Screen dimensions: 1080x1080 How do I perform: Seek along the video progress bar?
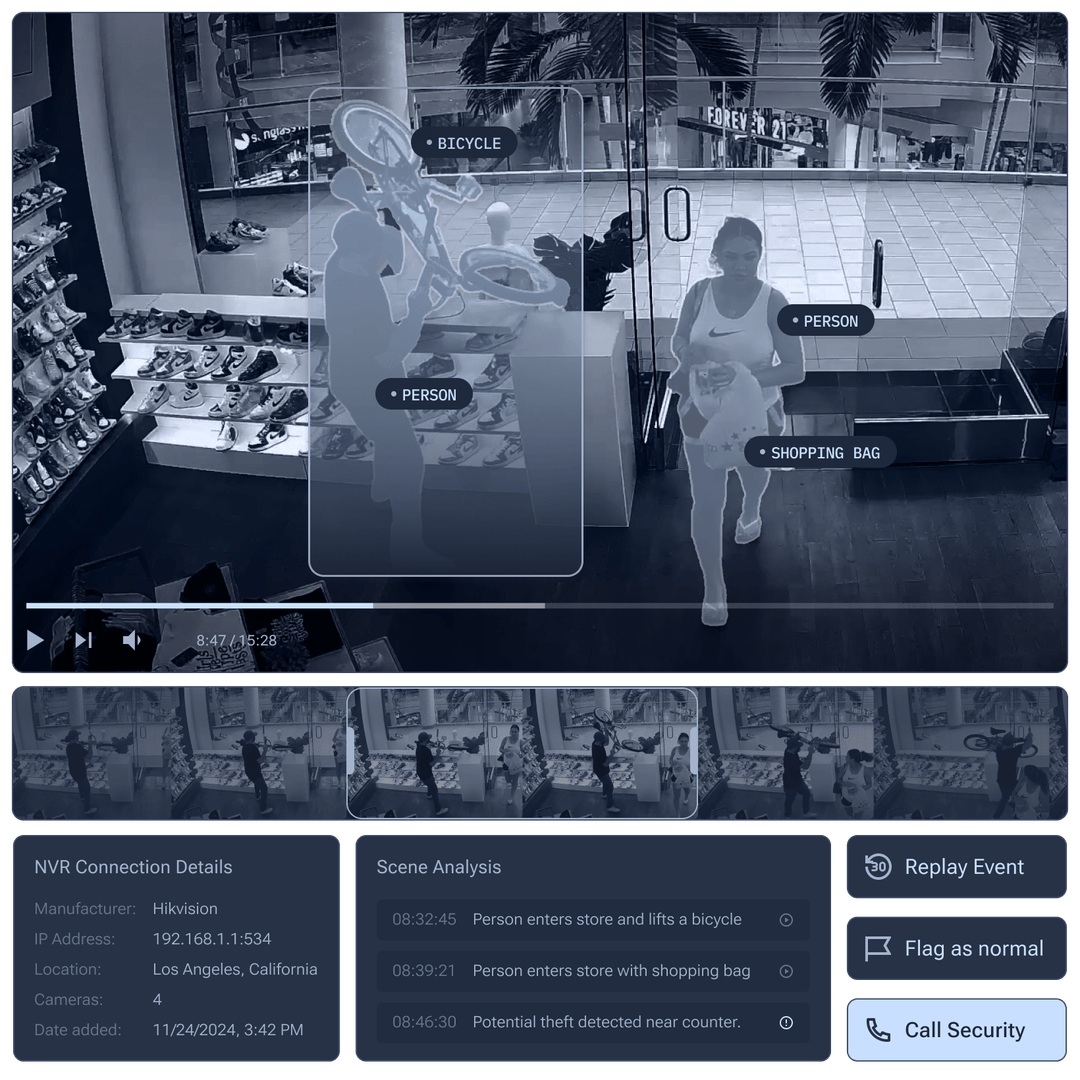(540, 606)
